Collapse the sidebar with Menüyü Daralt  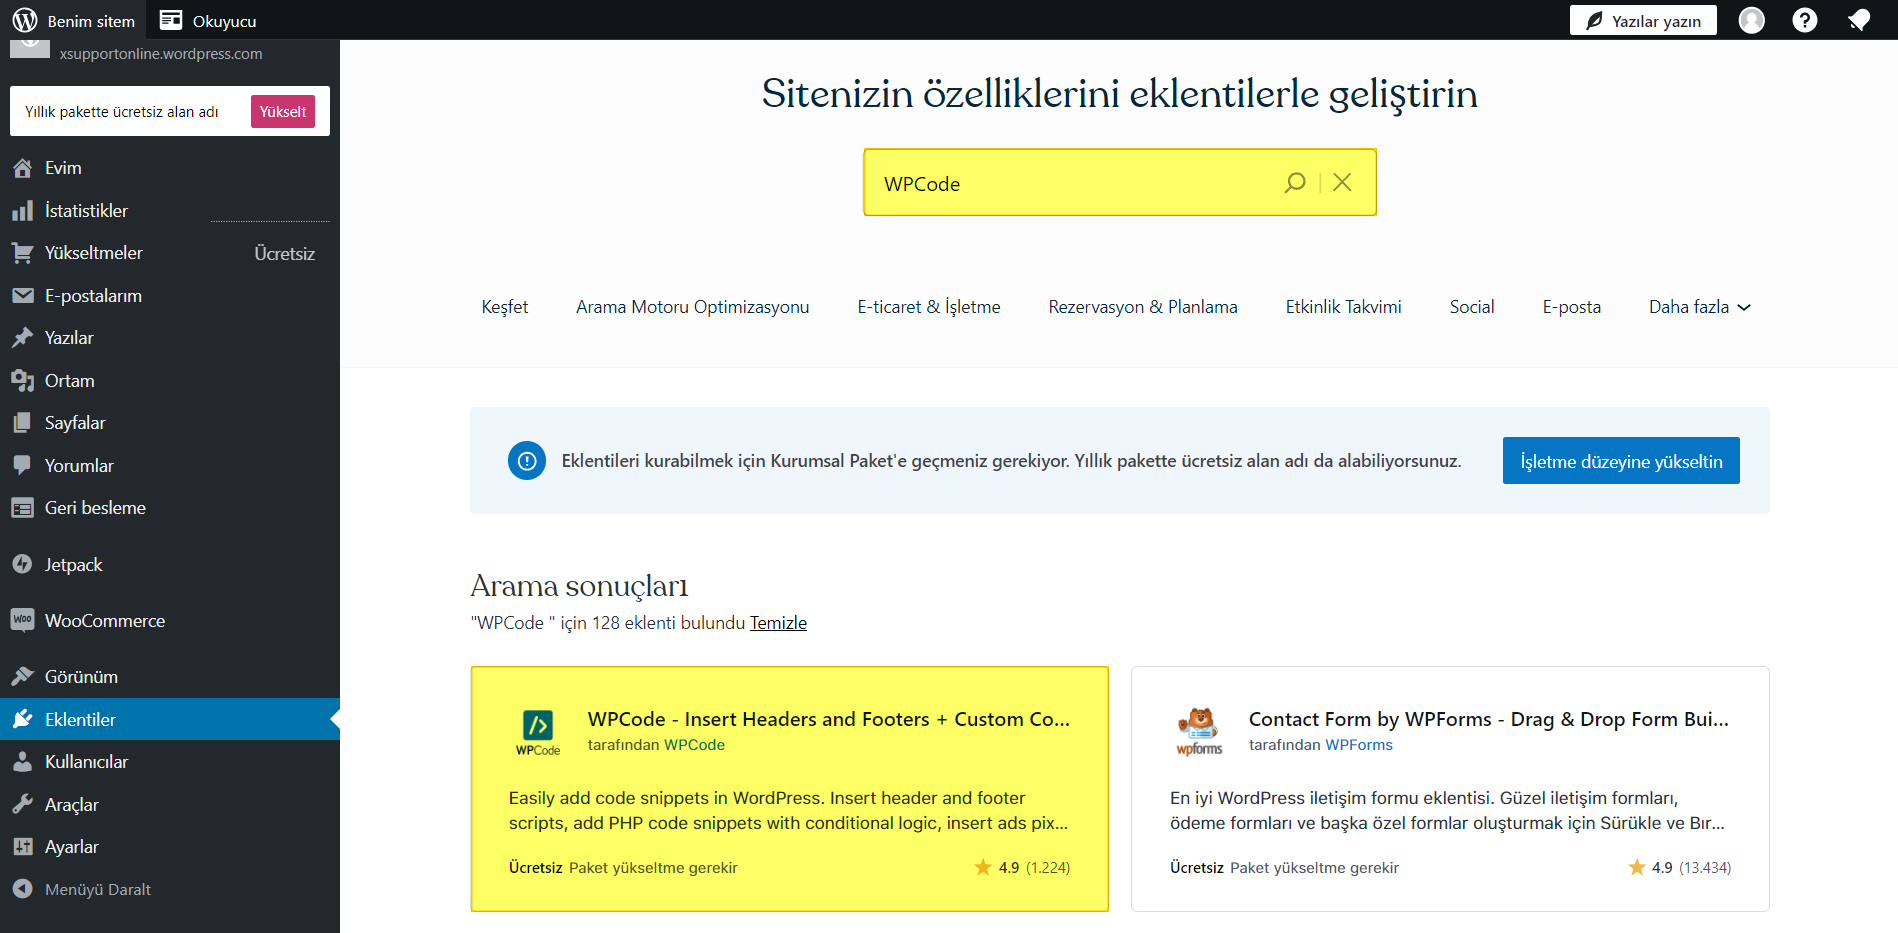[97, 889]
